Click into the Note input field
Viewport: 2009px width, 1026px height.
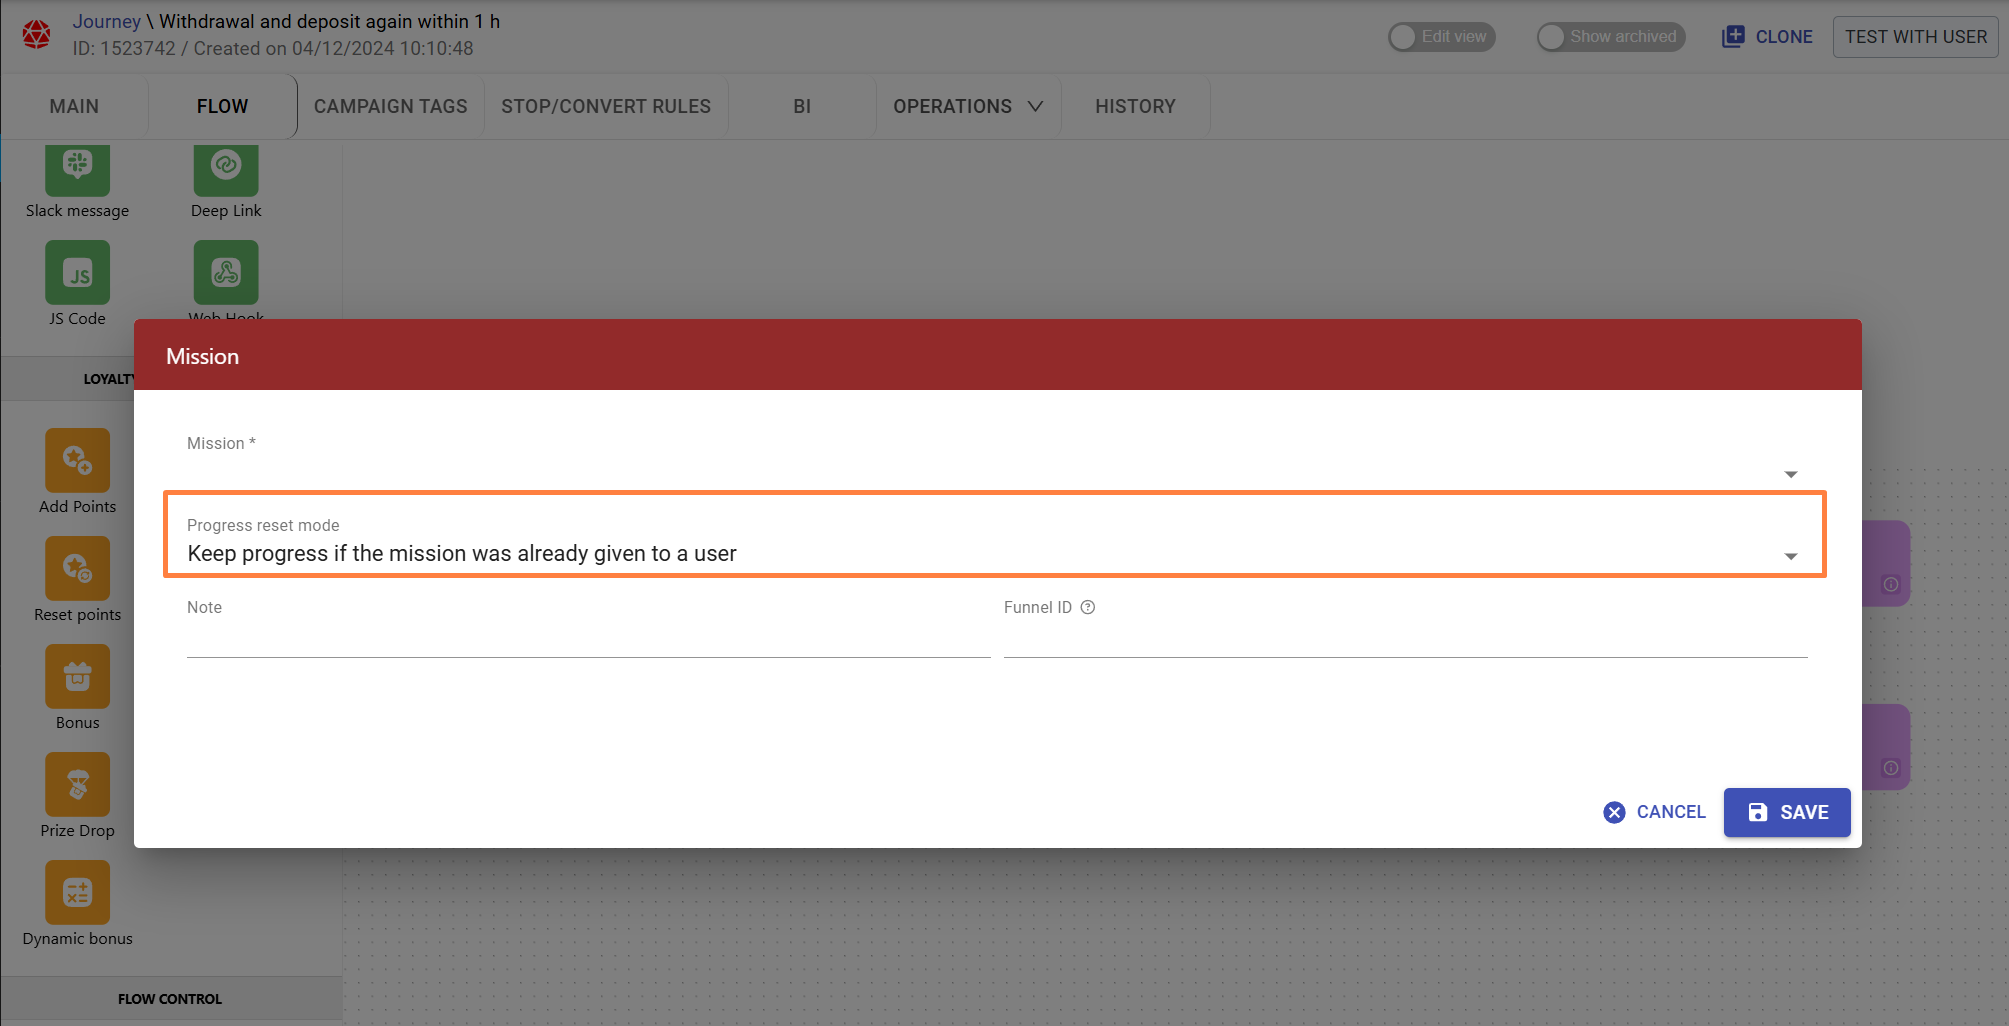pyautogui.click(x=588, y=640)
